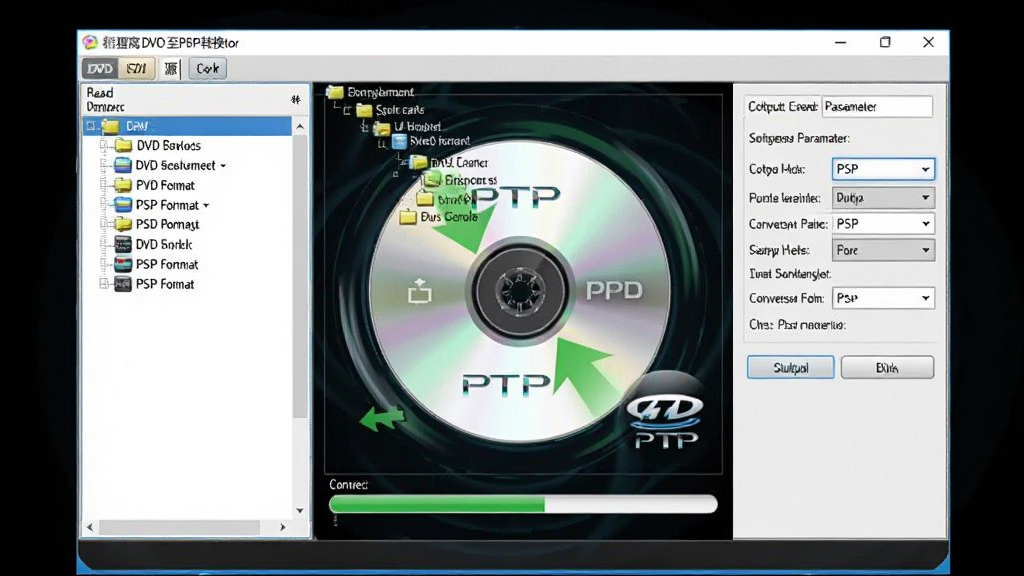
Task: Click the Dus Gerola label in the preview tree
Action: coord(449,217)
